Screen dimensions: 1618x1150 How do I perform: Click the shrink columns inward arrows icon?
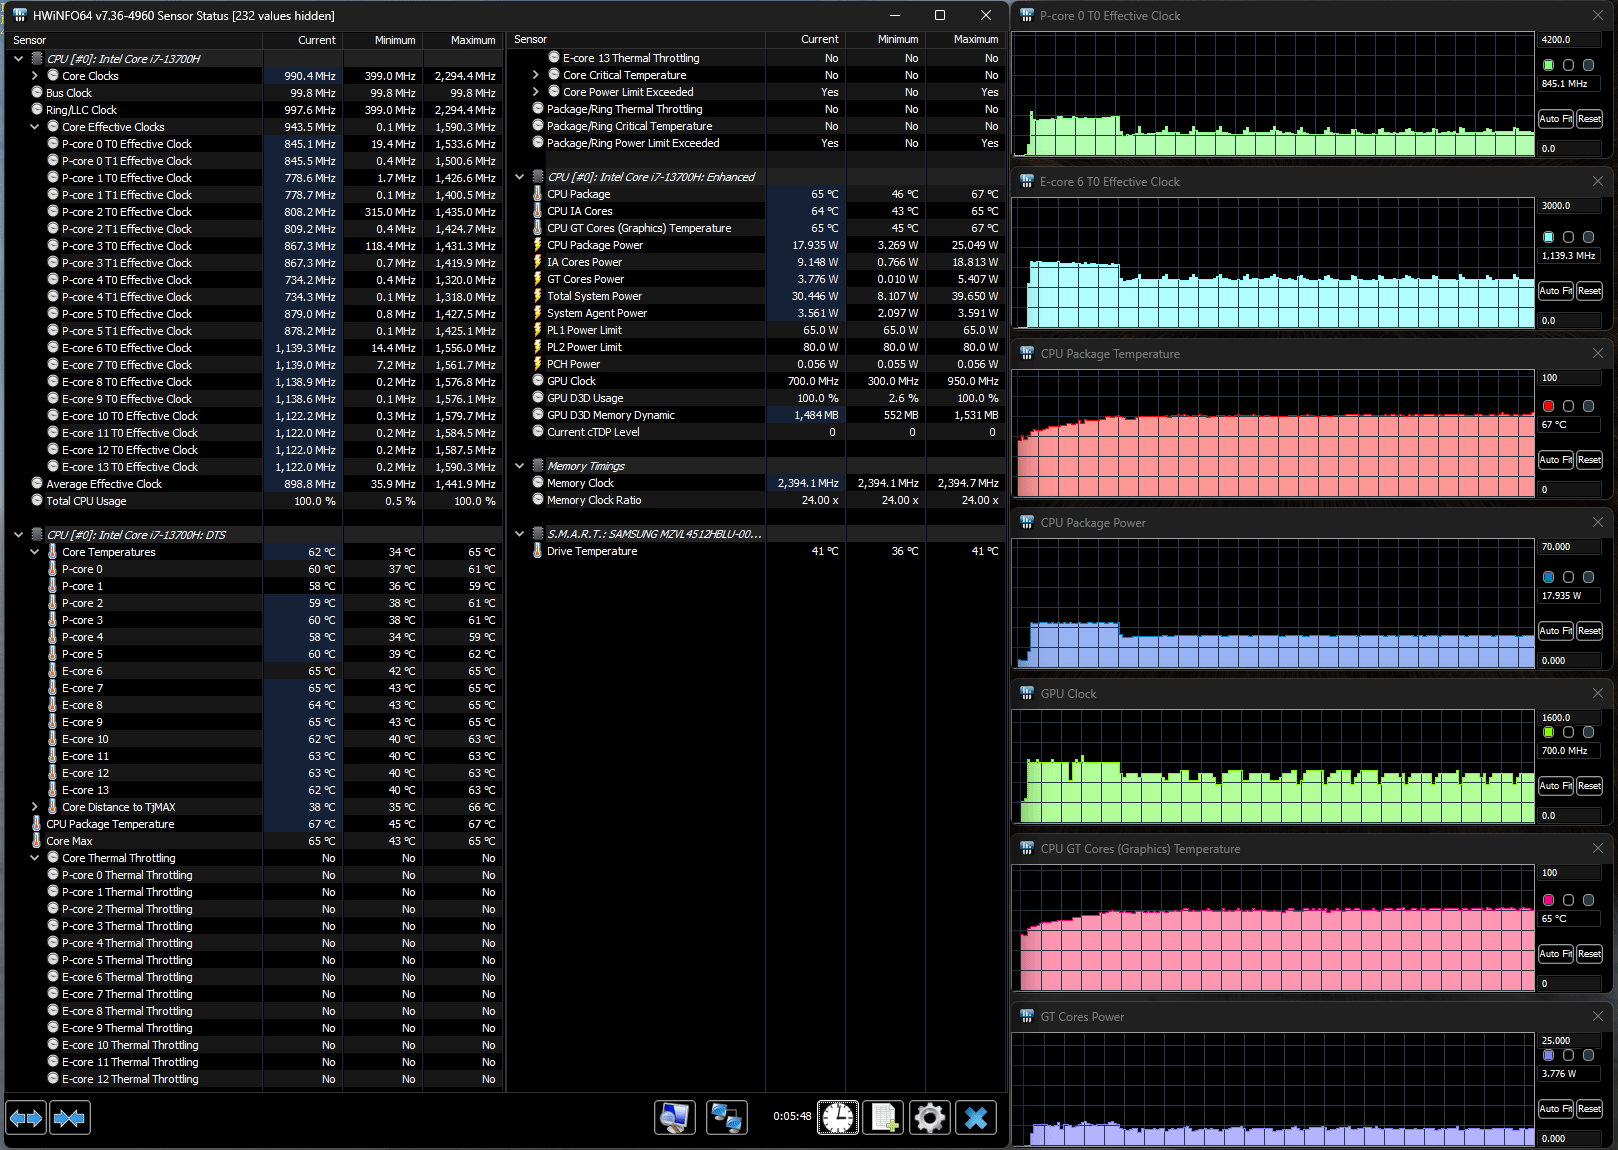pos(69,1117)
